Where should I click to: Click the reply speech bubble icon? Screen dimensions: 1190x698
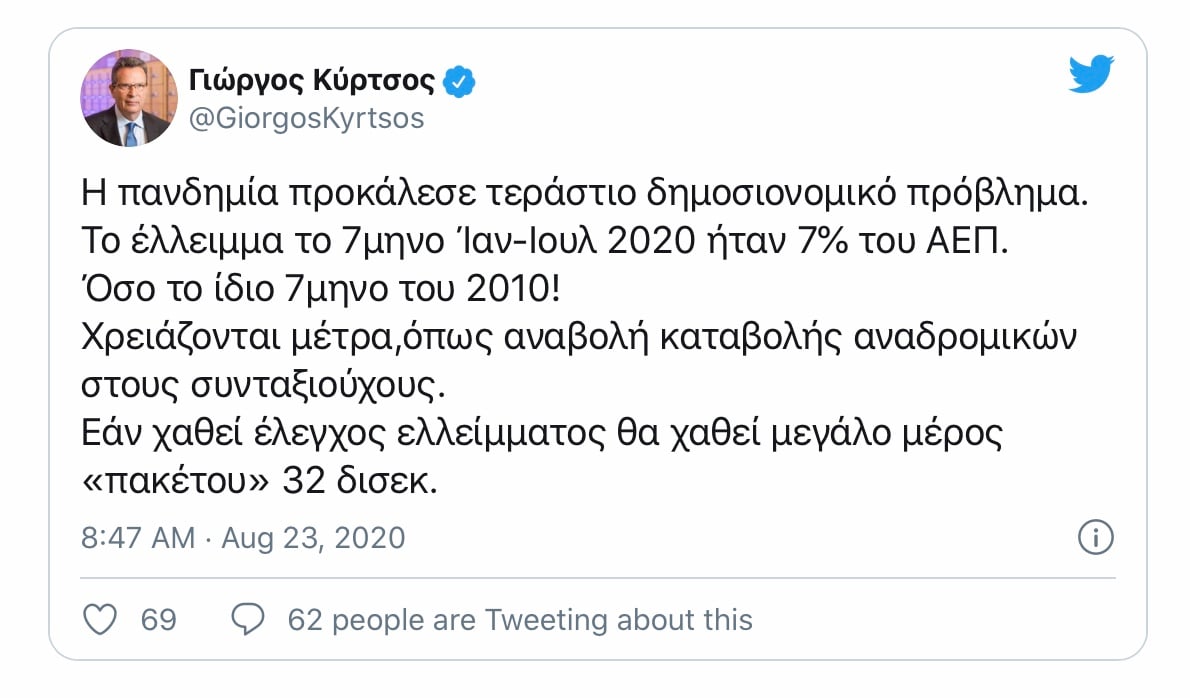pos(246,620)
